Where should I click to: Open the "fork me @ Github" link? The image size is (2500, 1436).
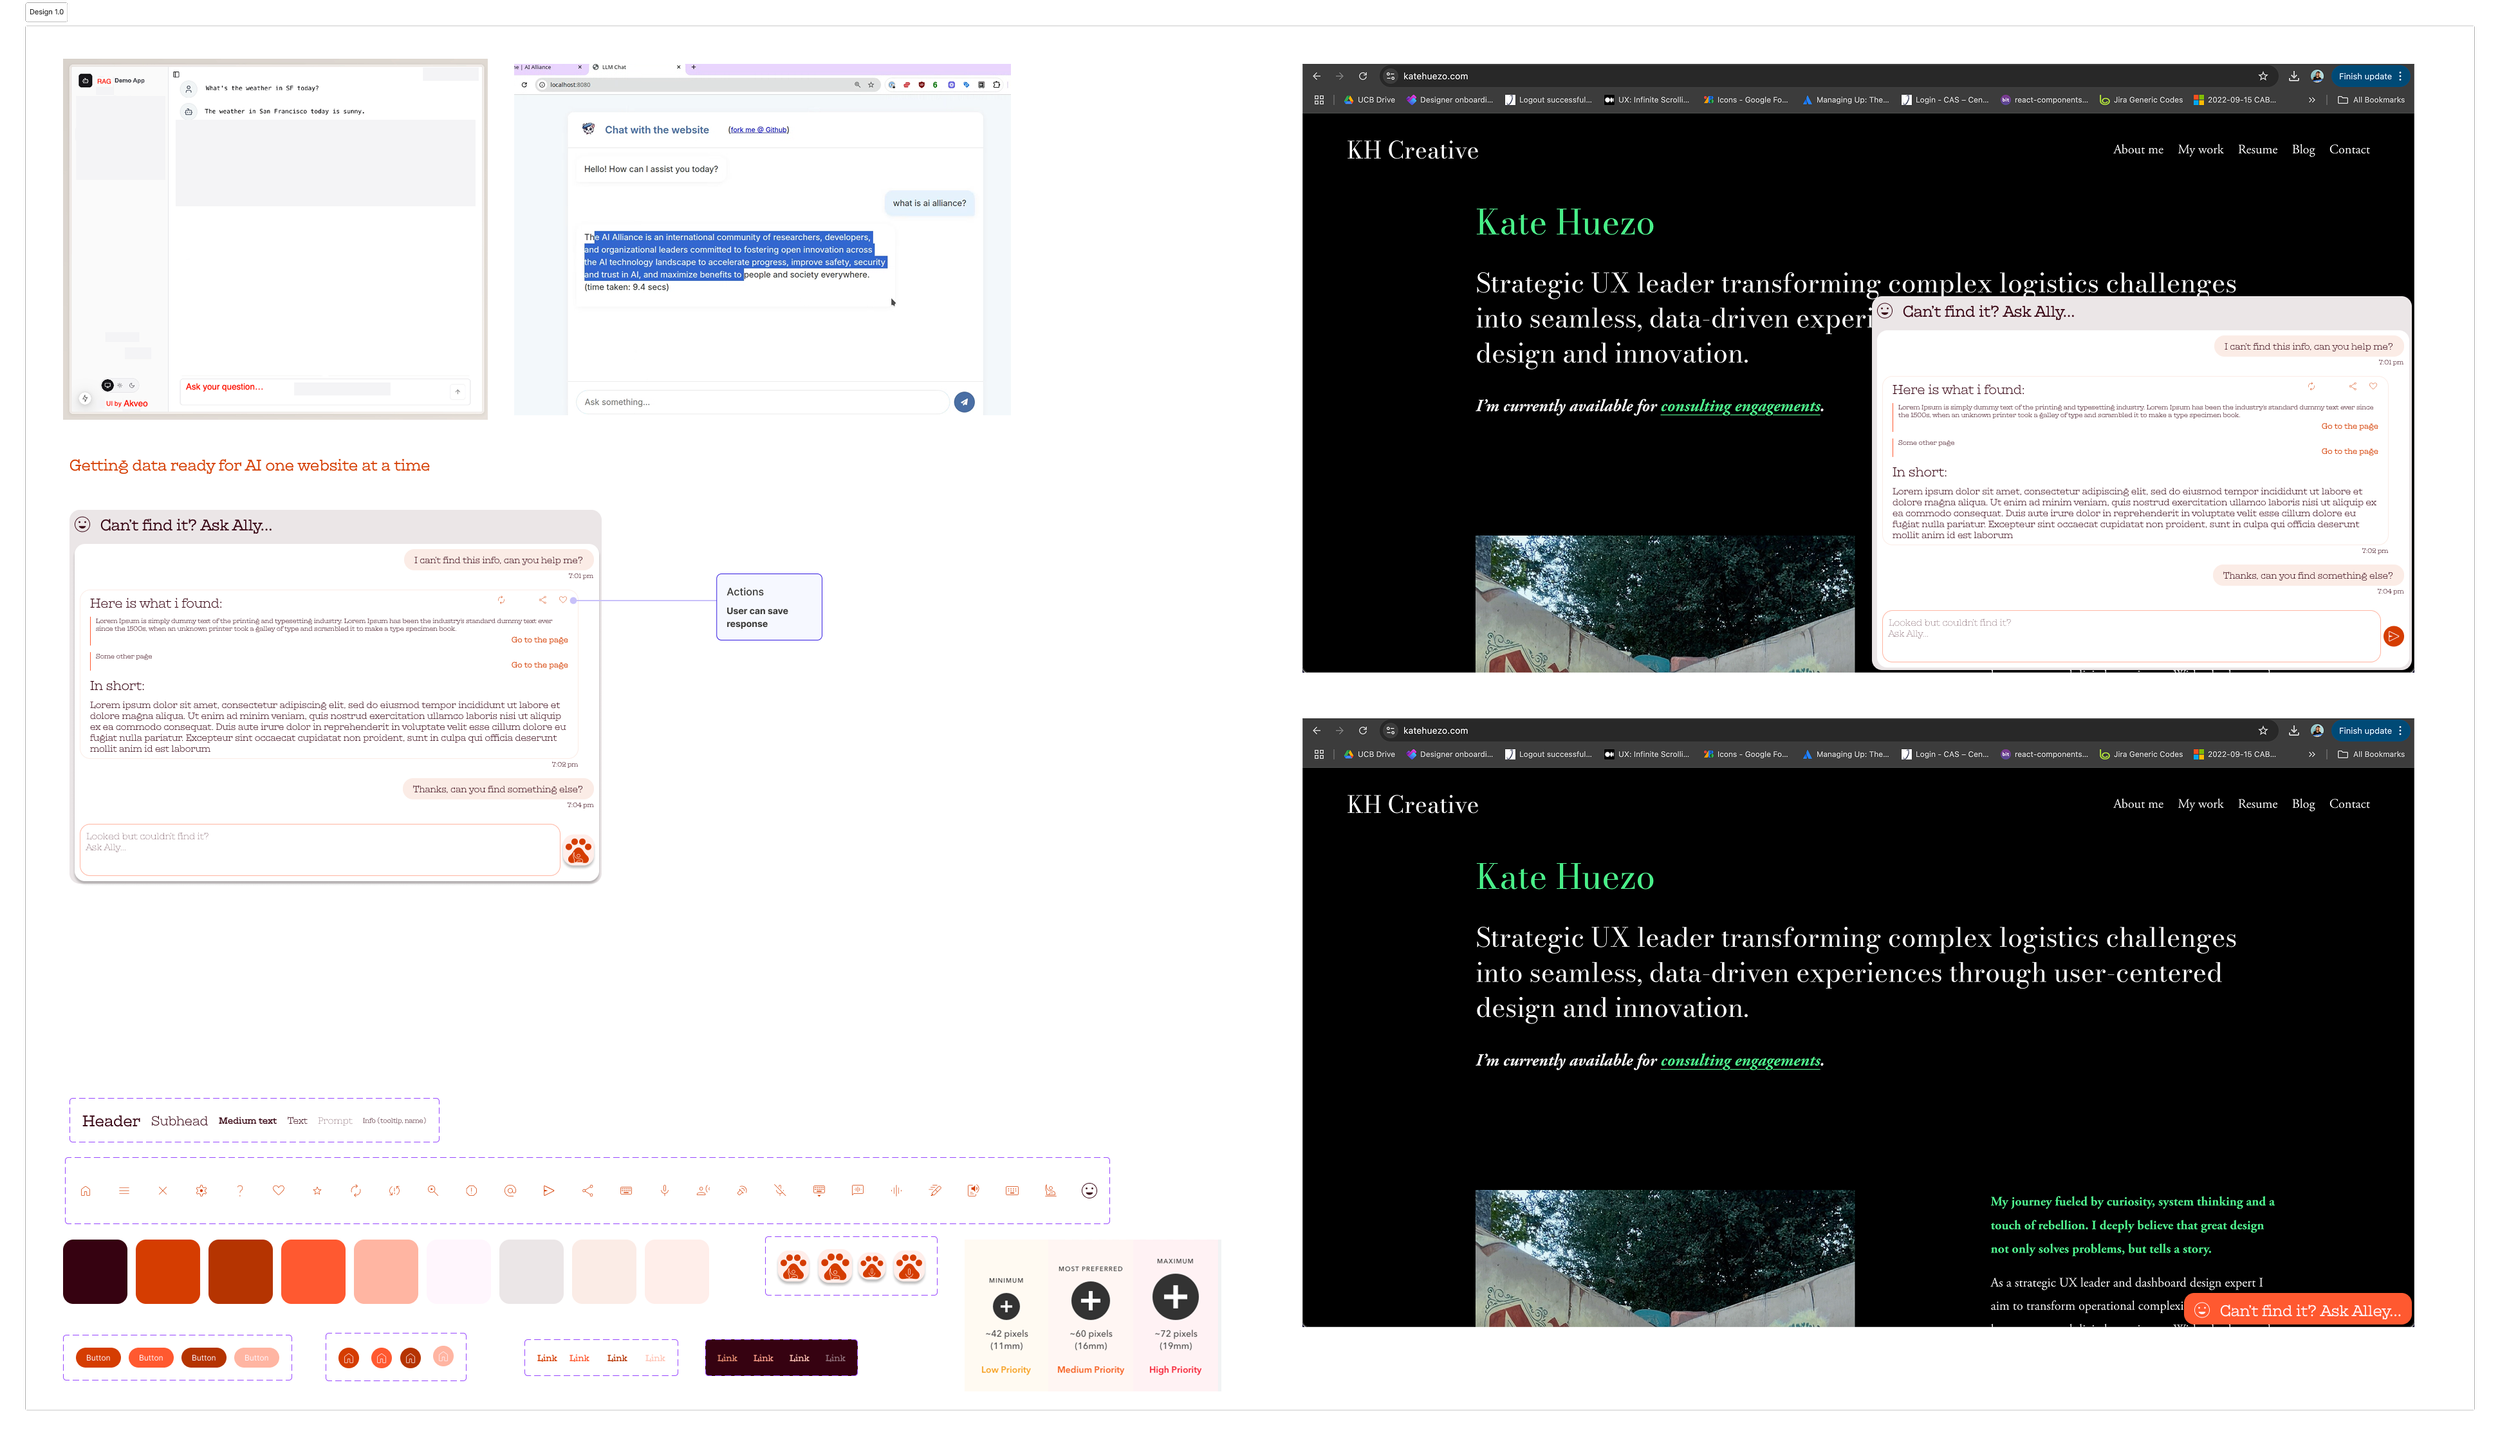click(x=758, y=130)
